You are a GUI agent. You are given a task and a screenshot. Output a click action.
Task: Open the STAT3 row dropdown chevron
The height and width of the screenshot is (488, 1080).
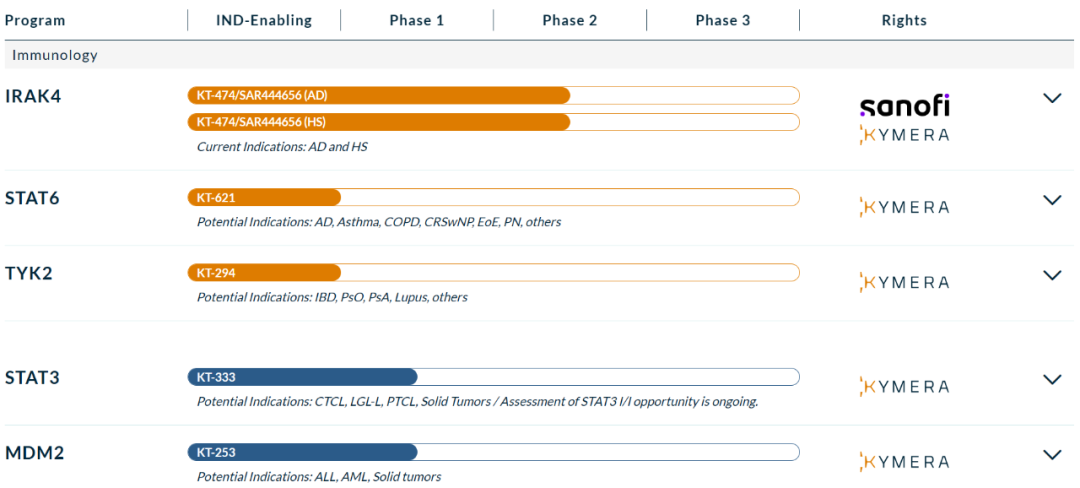pos(1051,379)
